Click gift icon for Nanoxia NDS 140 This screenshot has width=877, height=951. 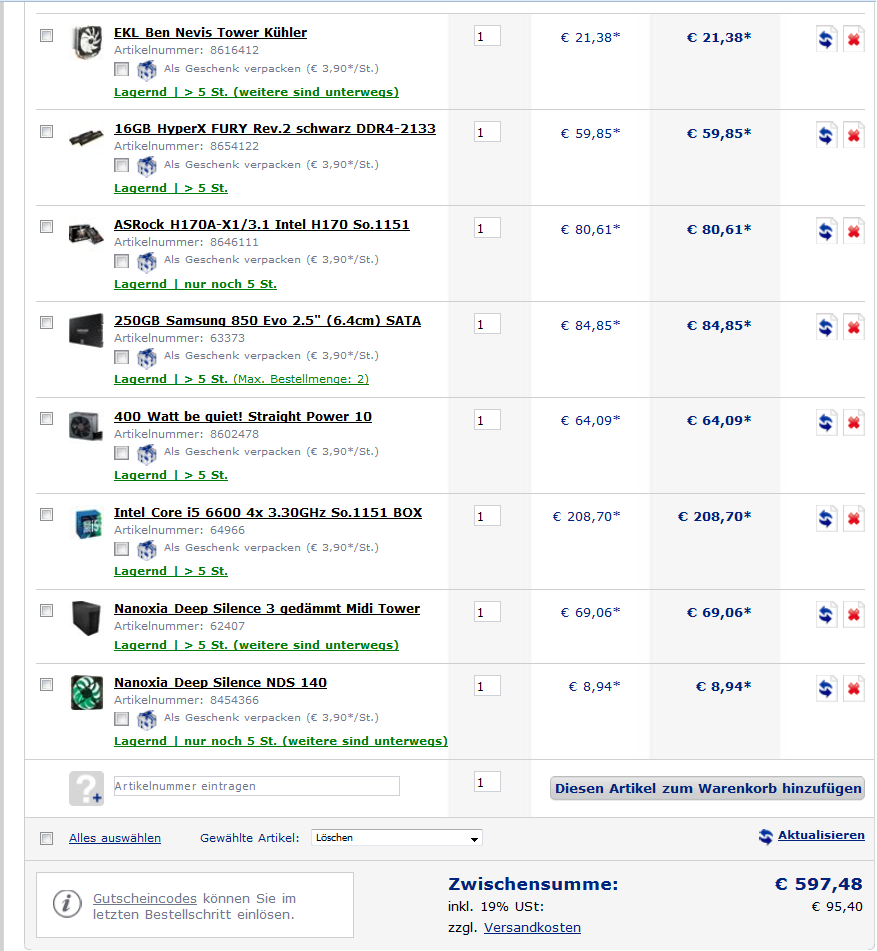(x=146, y=719)
